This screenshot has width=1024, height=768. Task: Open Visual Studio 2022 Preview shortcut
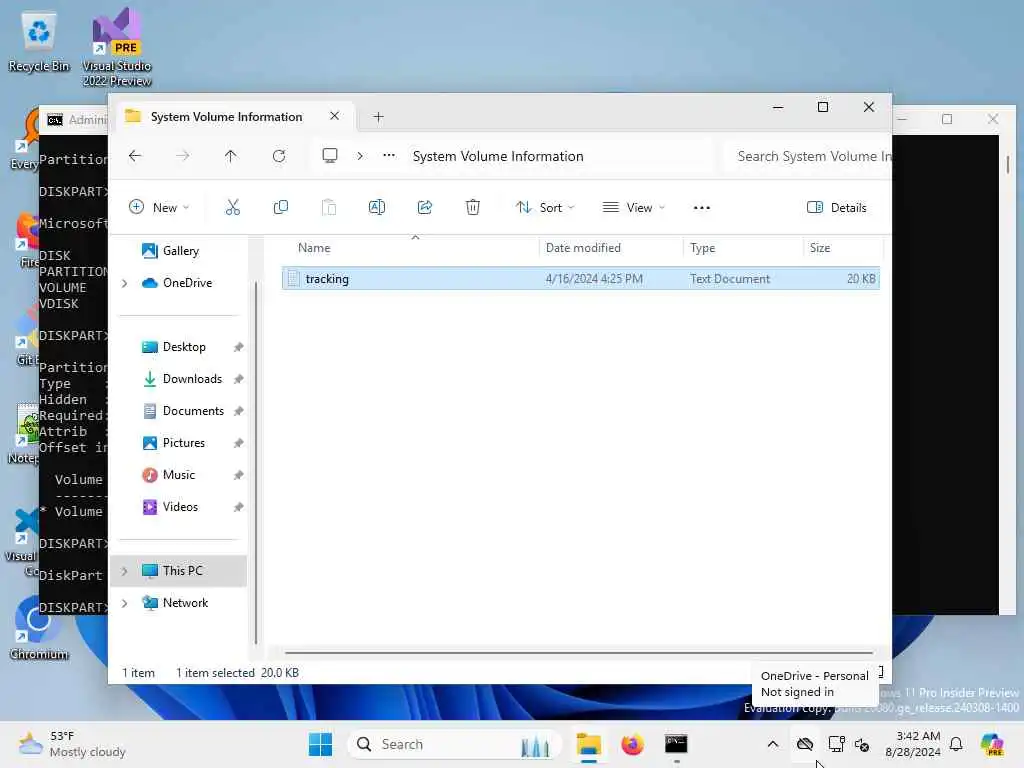coord(117,47)
